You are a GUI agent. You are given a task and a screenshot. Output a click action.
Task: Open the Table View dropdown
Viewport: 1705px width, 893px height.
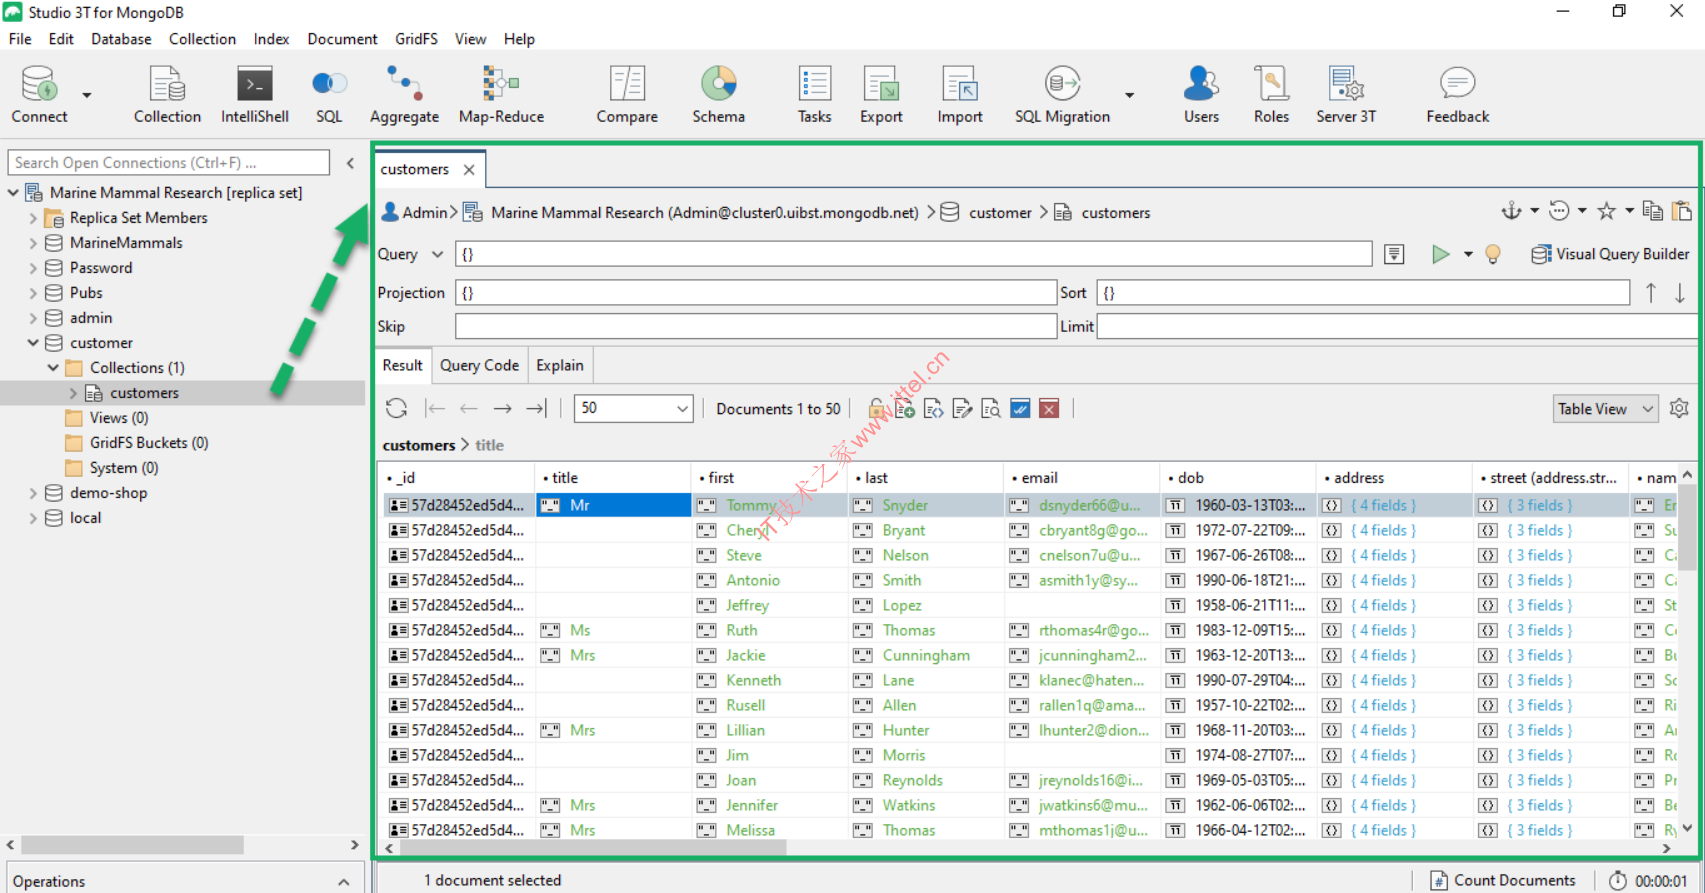click(1605, 408)
